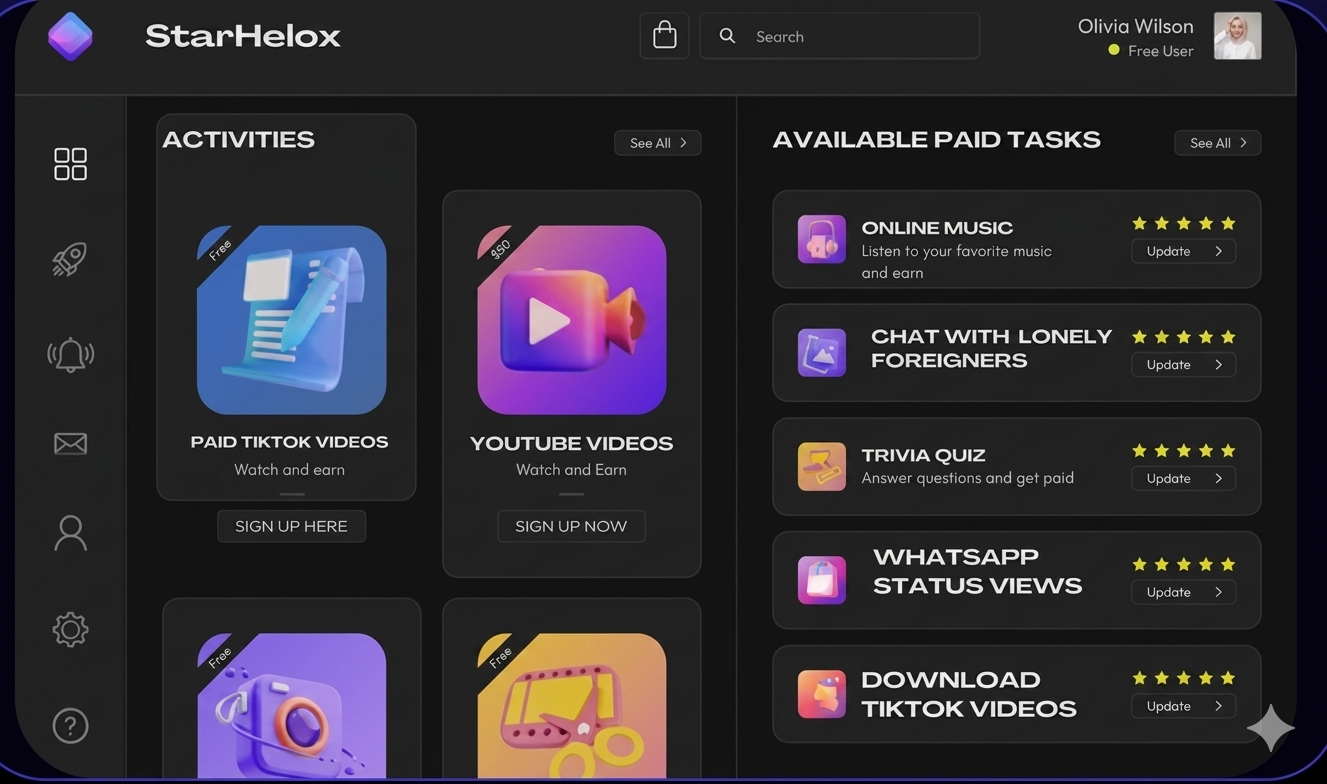Click the Online Music headphones icon

pyautogui.click(x=822, y=239)
